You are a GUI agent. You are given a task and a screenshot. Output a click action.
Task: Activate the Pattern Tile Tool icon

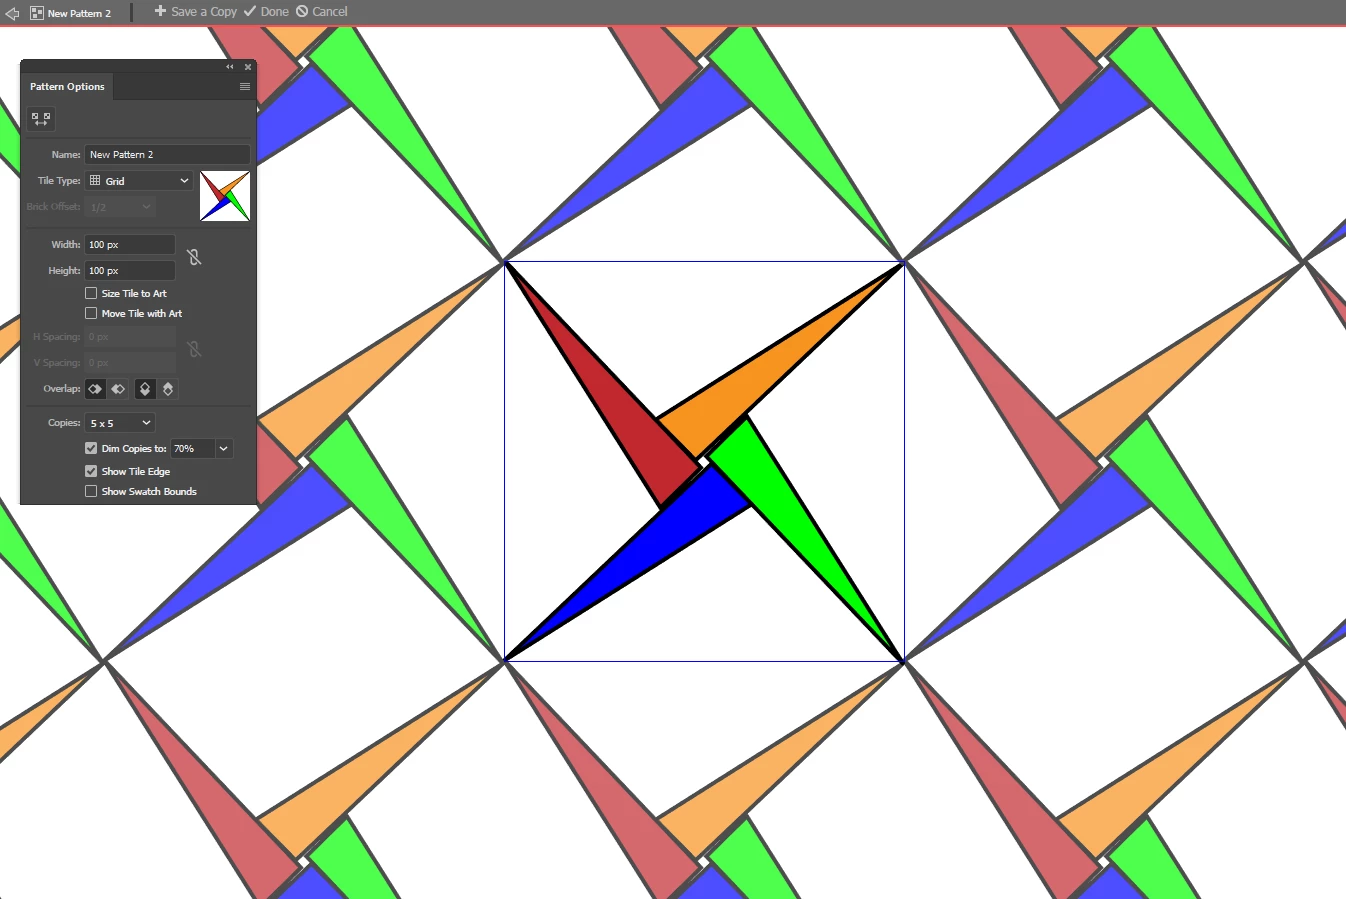click(x=41, y=119)
